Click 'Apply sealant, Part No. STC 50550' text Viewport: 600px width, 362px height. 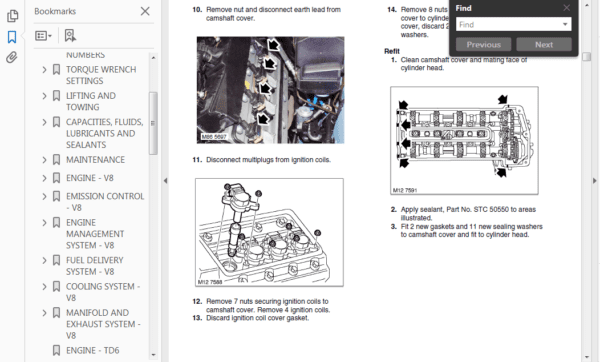pyautogui.click(x=468, y=214)
